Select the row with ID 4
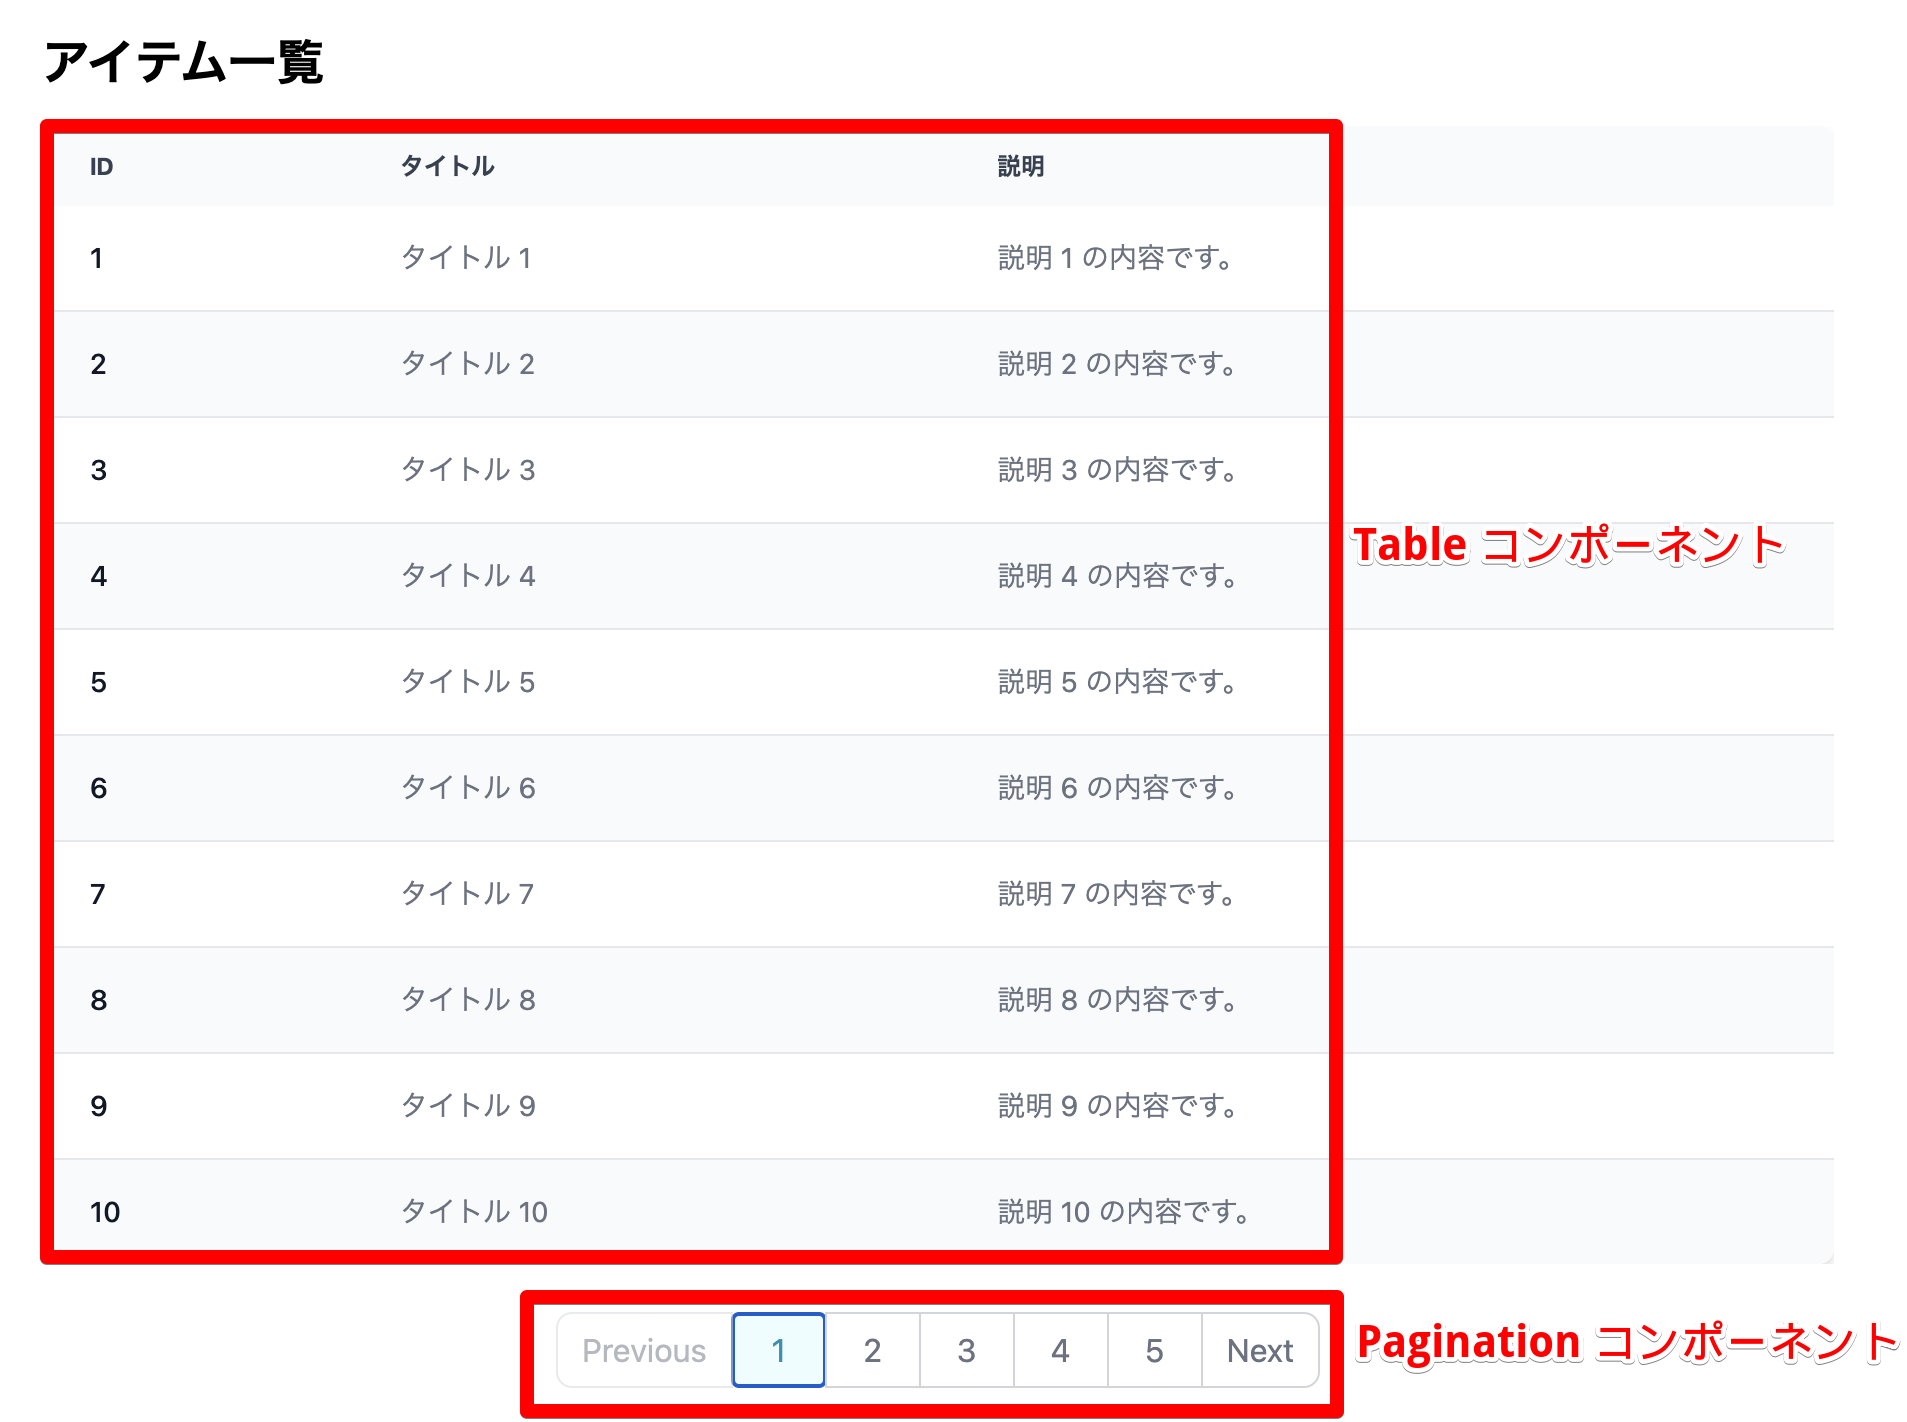Viewport: 1907px width, 1422px height. click(466, 576)
